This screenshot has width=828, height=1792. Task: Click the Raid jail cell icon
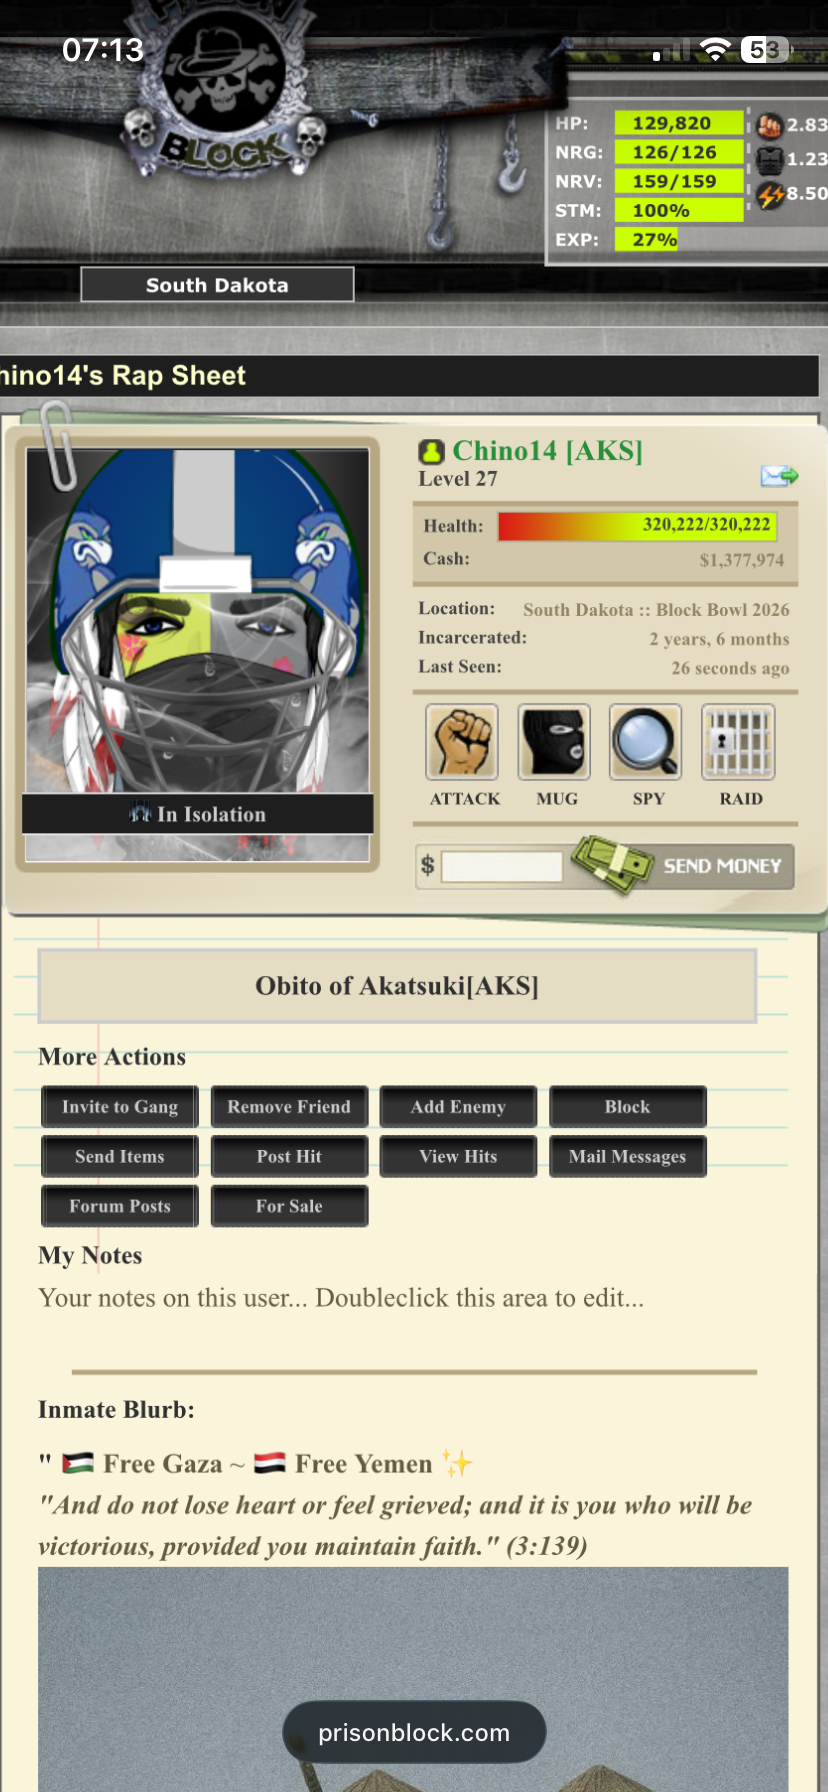[738, 742]
